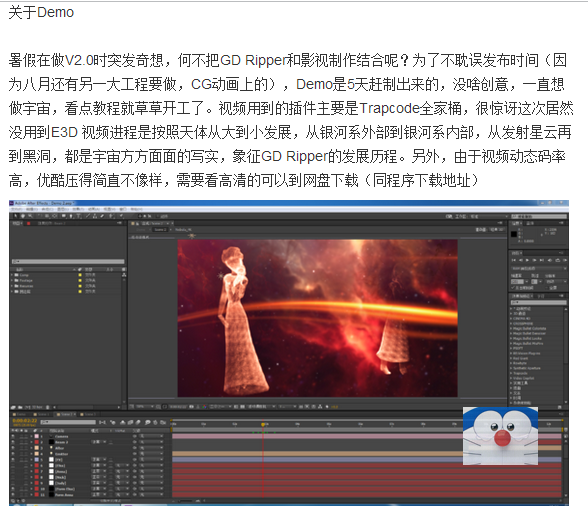Toggle visibility eye of Camera layer
The image size is (588, 515).
[13, 436]
